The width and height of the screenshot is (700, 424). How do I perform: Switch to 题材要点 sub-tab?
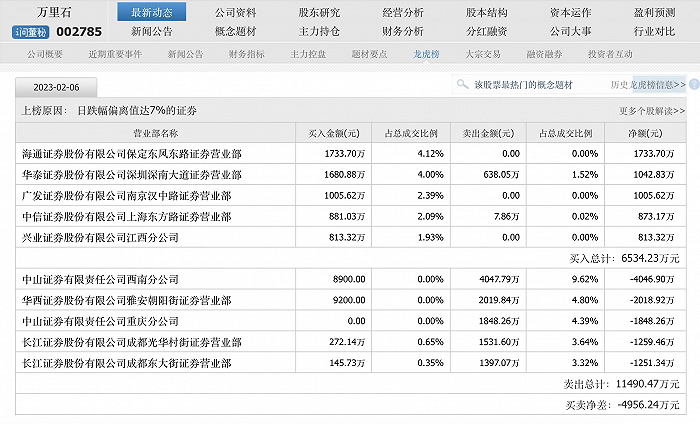tap(369, 54)
